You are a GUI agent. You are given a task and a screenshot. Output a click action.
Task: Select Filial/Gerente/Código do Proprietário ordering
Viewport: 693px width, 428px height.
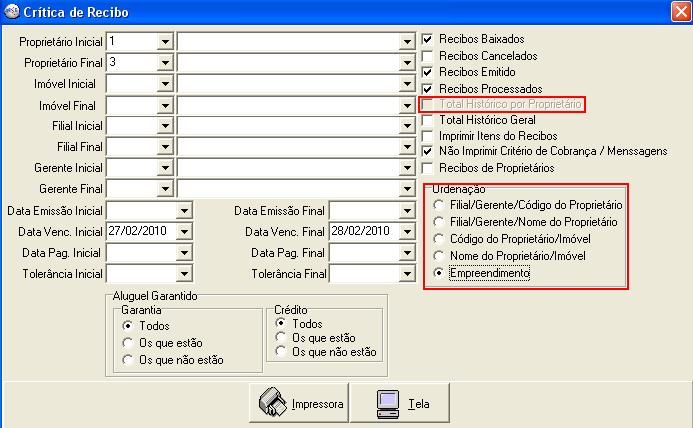[440, 205]
